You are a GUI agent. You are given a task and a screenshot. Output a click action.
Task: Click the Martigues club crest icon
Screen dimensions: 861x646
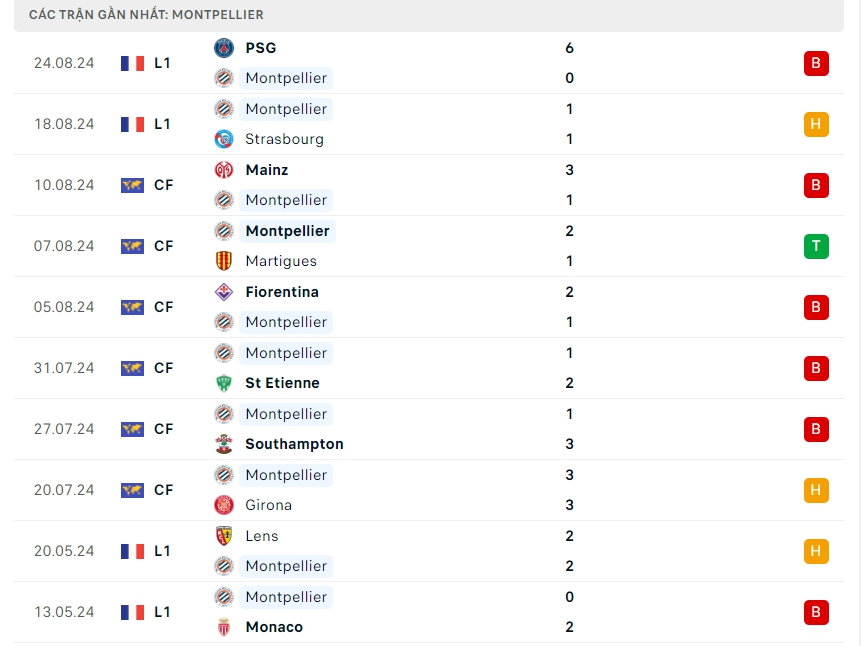pyautogui.click(x=224, y=261)
